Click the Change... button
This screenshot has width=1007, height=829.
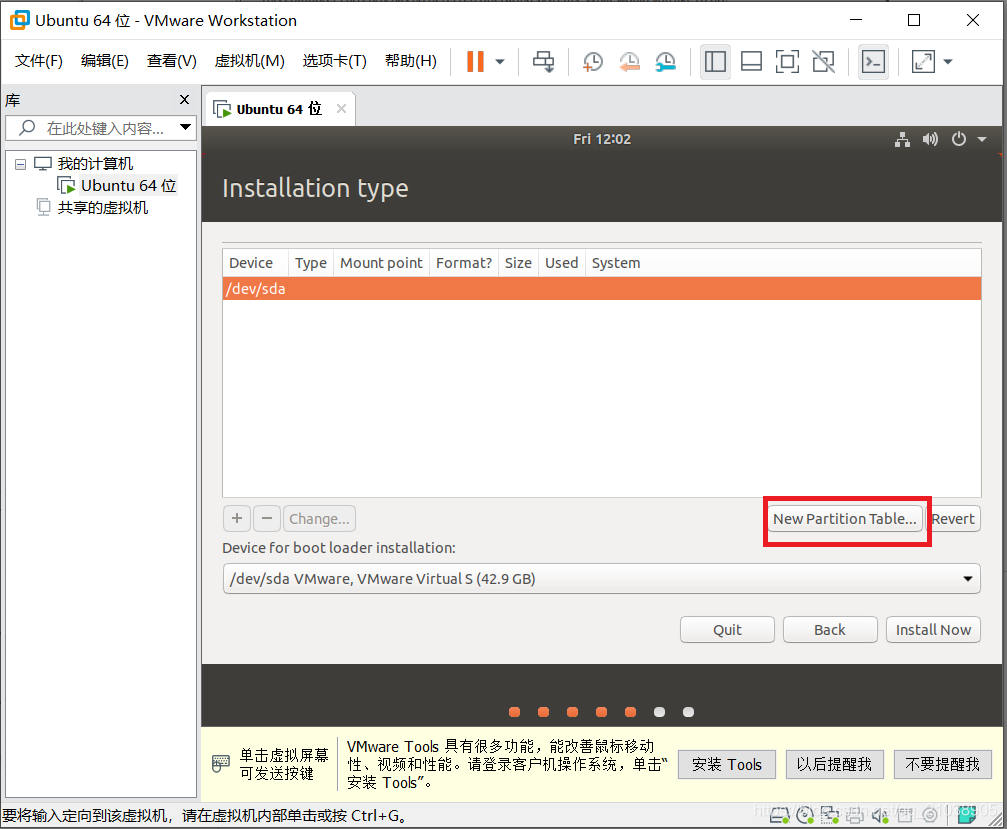pos(319,518)
